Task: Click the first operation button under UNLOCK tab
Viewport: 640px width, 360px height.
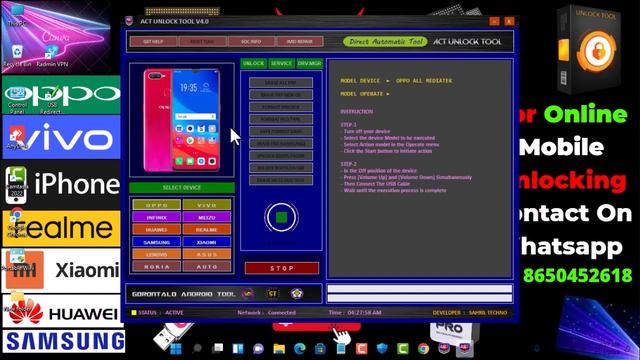Action: click(281, 83)
